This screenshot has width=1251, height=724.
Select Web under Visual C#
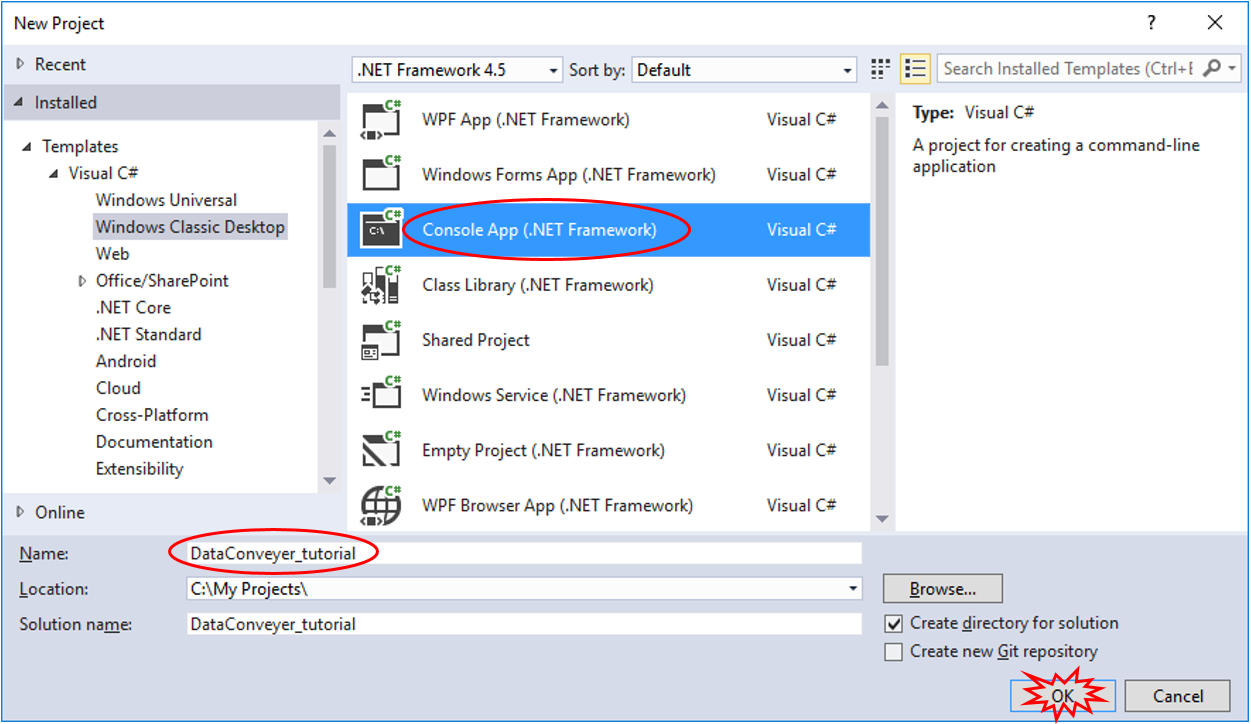(x=112, y=253)
